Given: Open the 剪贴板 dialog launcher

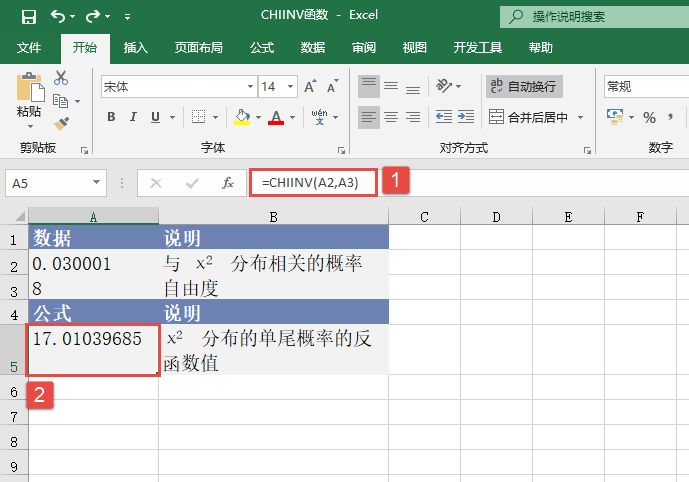Looking at the screenshot, I should [84, 151].
